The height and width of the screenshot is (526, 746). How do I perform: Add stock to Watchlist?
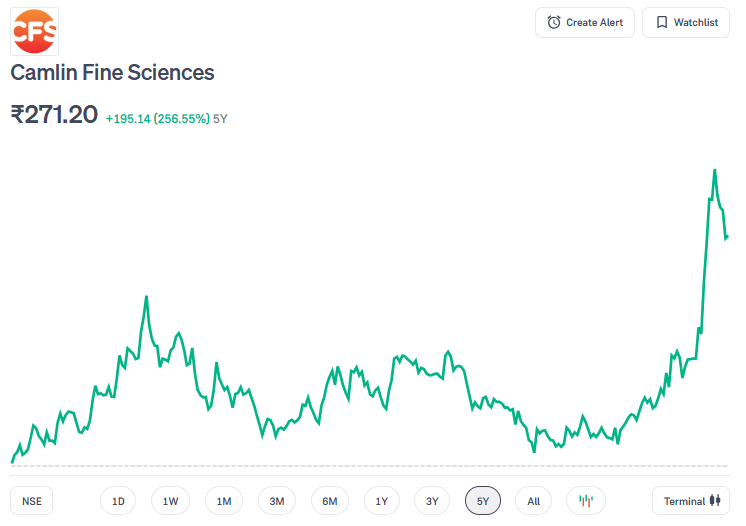[686, 22]
